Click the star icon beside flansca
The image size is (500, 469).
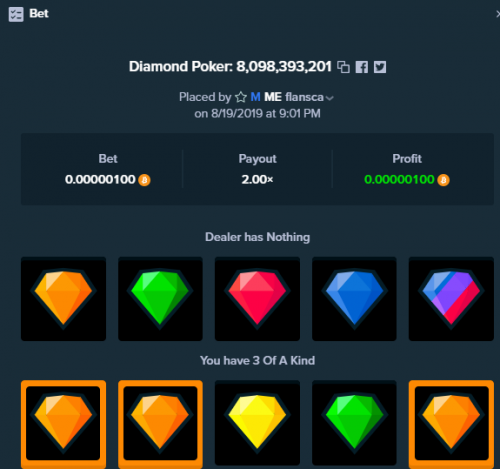point(241,97)
